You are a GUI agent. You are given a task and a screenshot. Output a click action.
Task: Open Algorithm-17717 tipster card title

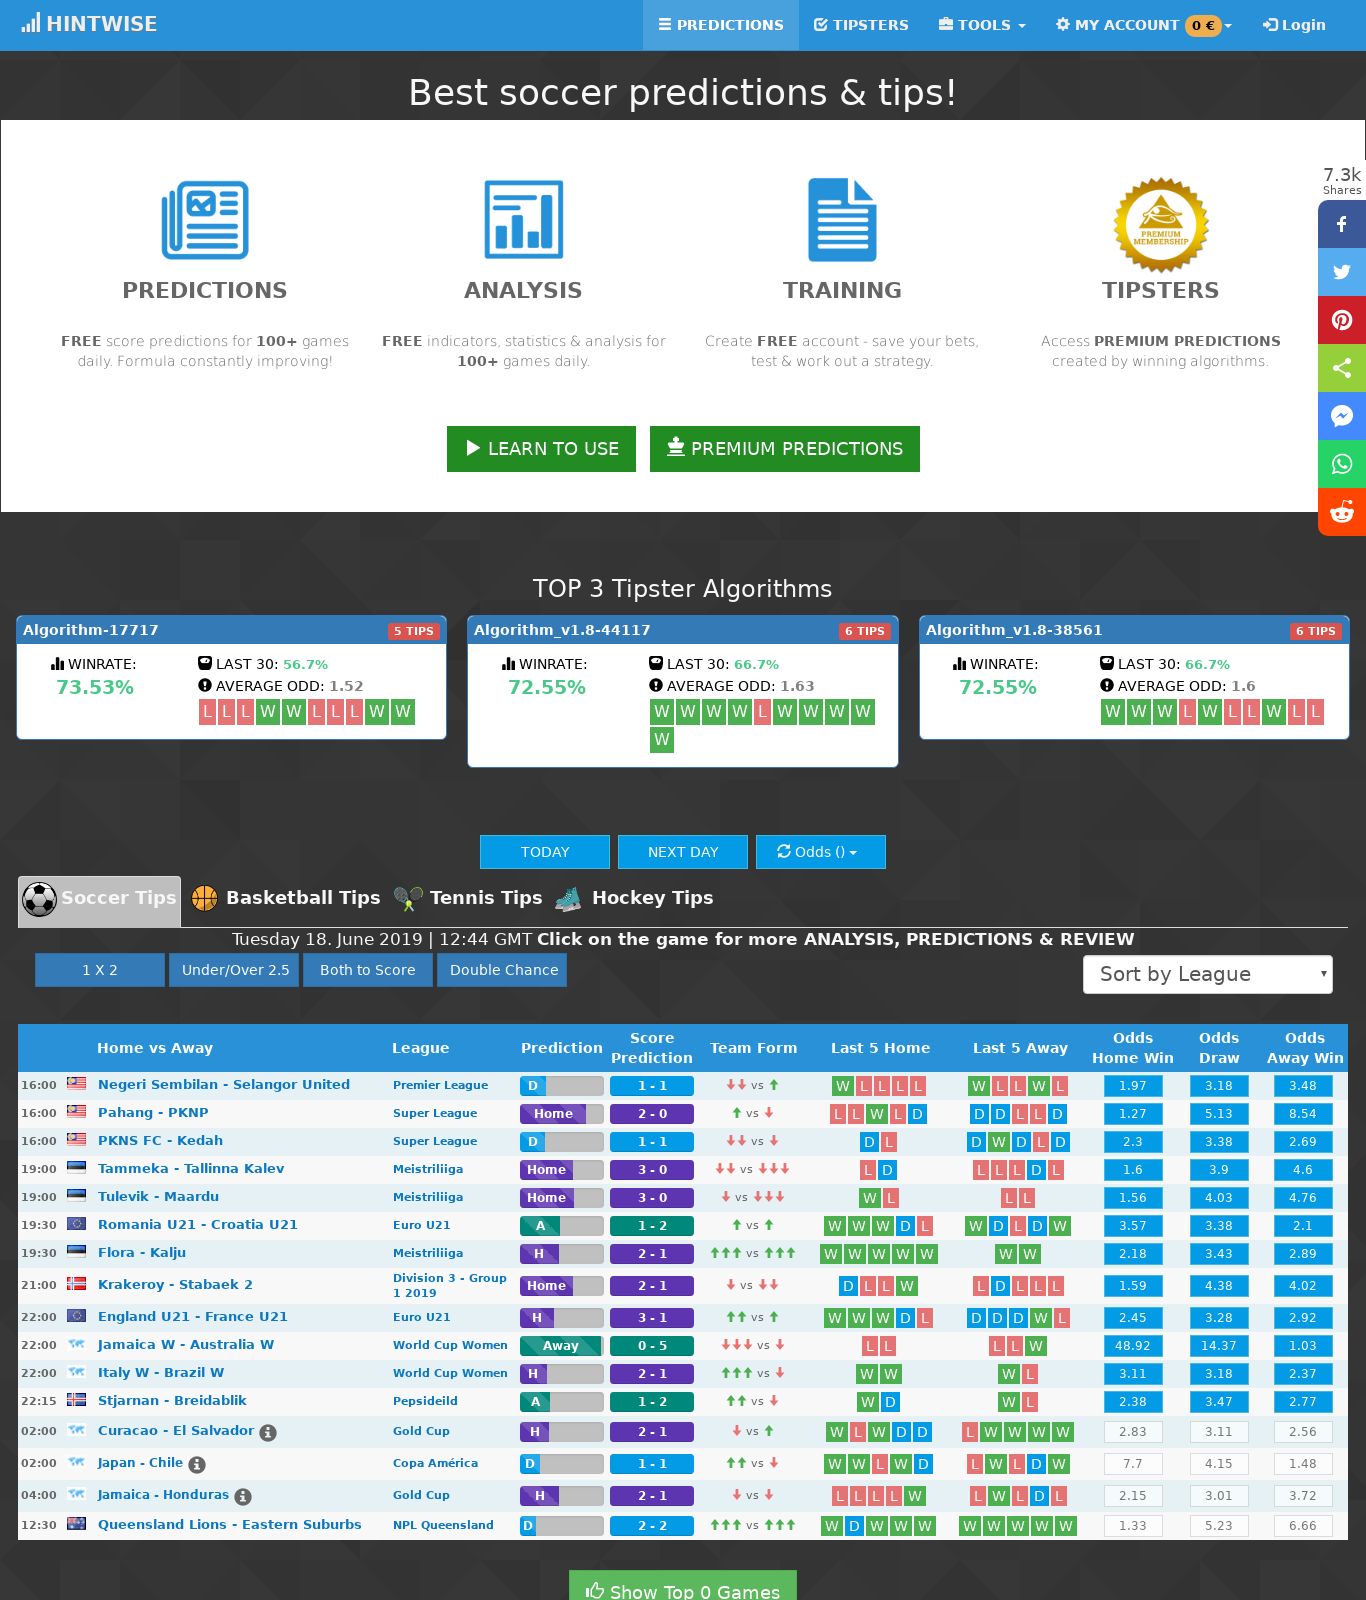(91, 630)
